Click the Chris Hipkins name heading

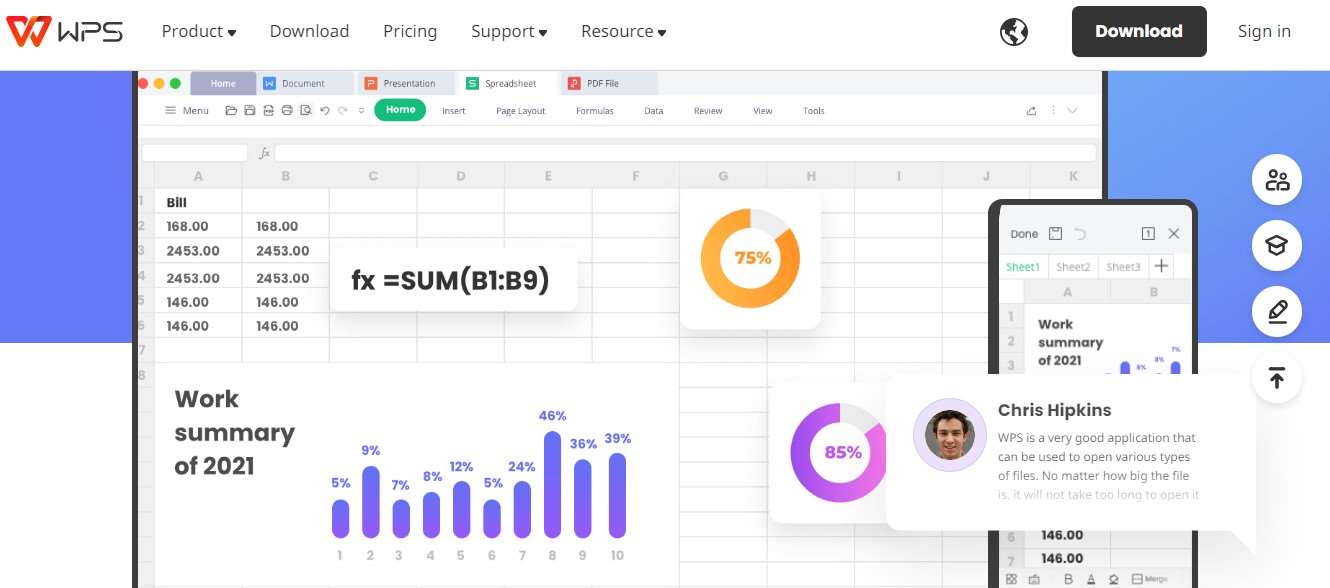[1054, 410]
